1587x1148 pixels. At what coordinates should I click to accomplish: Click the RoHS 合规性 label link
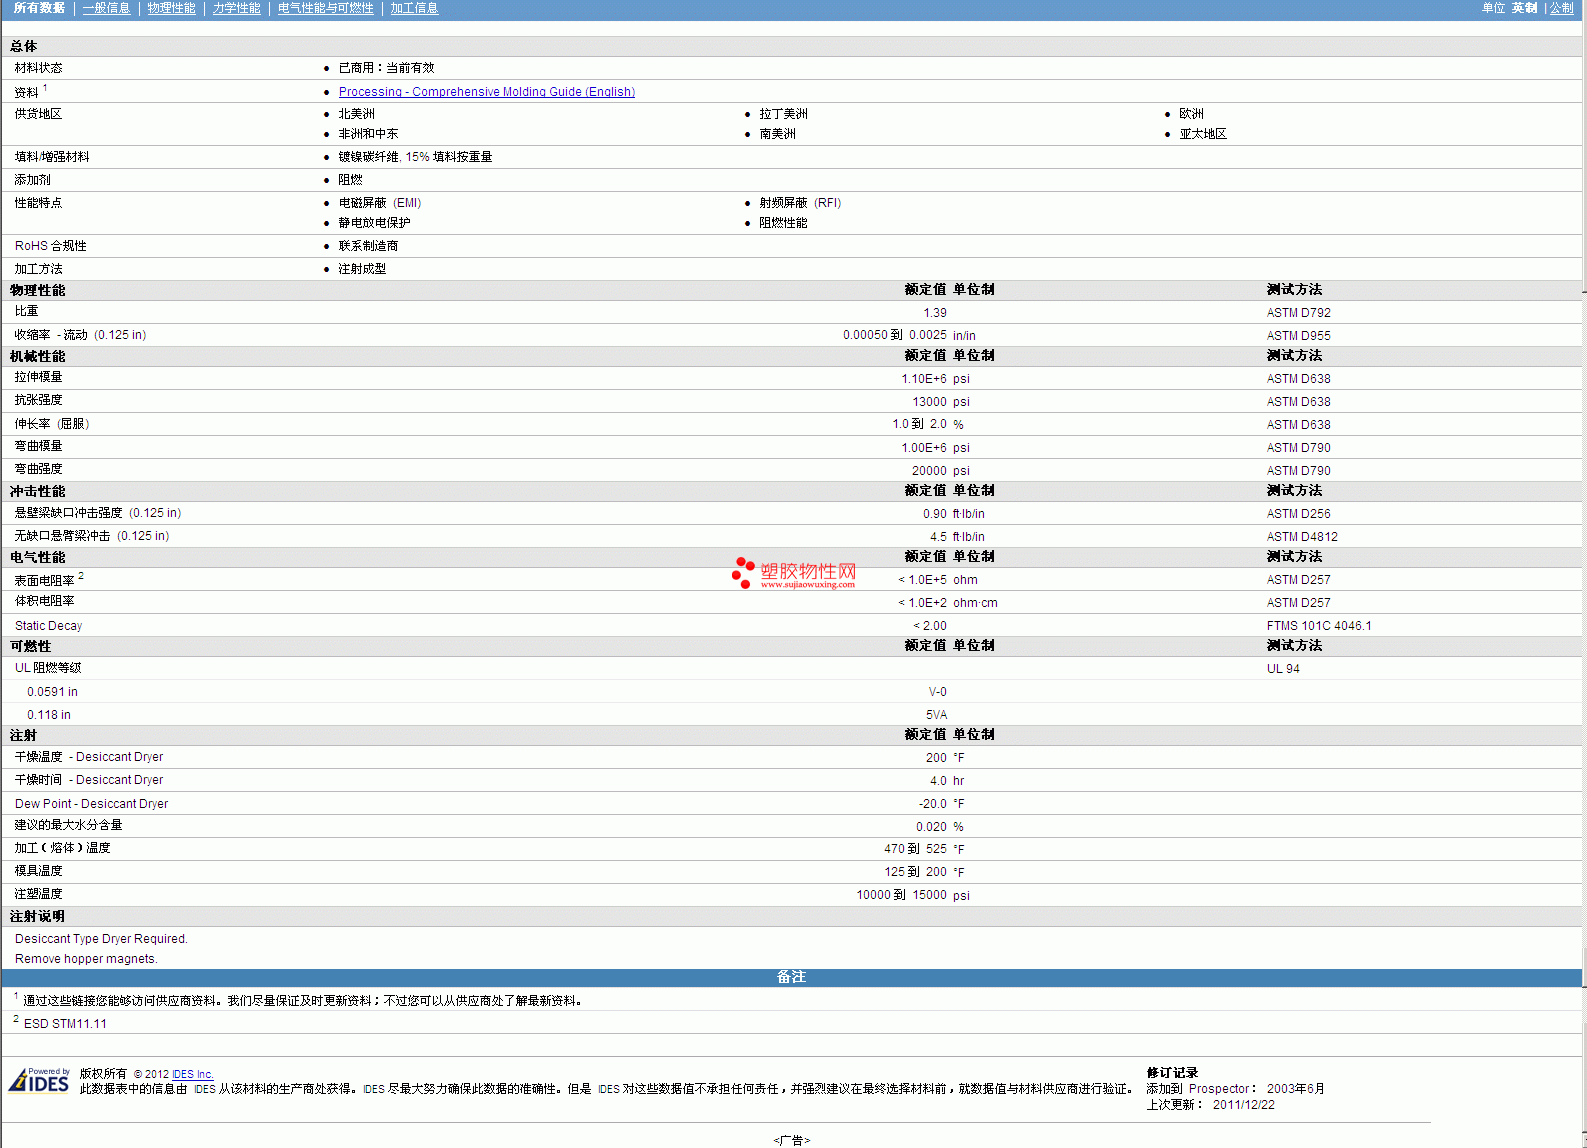[x=50, y=246]
